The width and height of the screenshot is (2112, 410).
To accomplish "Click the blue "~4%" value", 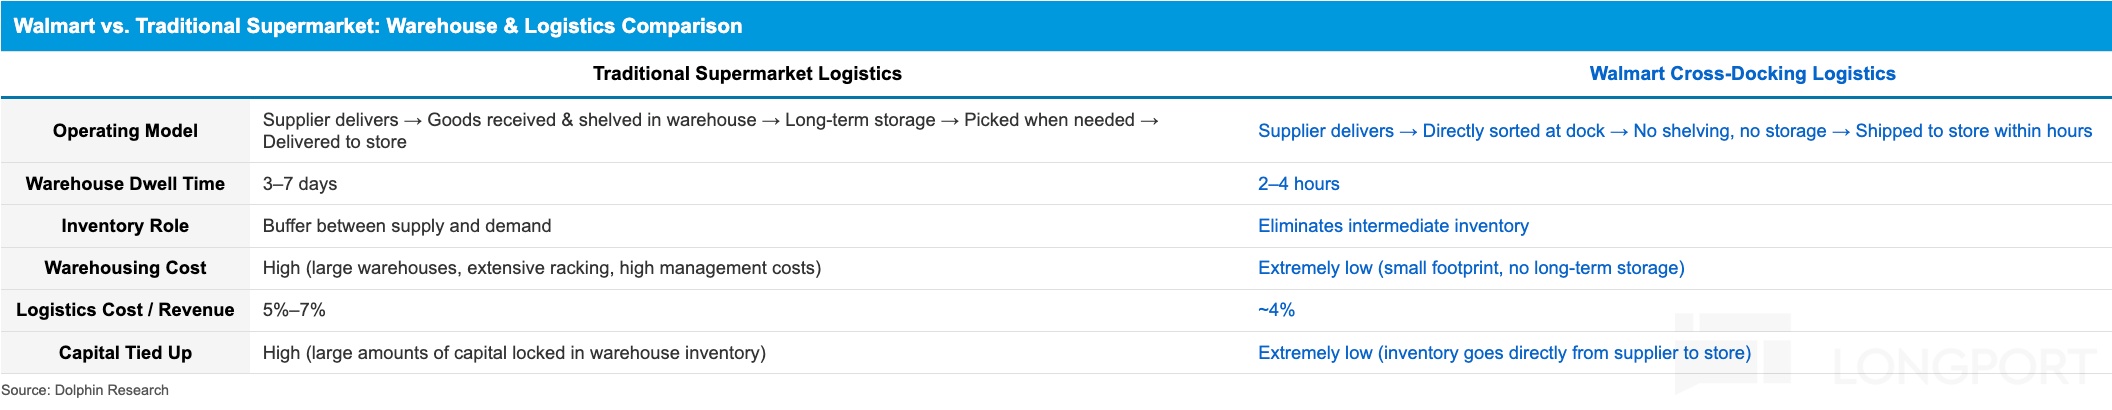I will pos(1276,310).
